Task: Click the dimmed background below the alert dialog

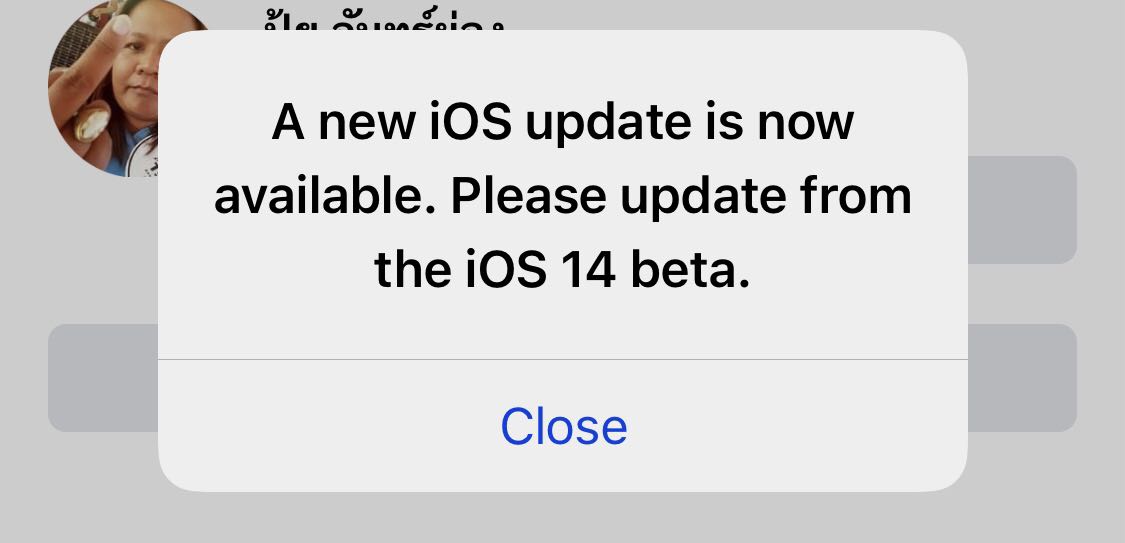Action: click(562, 518)
